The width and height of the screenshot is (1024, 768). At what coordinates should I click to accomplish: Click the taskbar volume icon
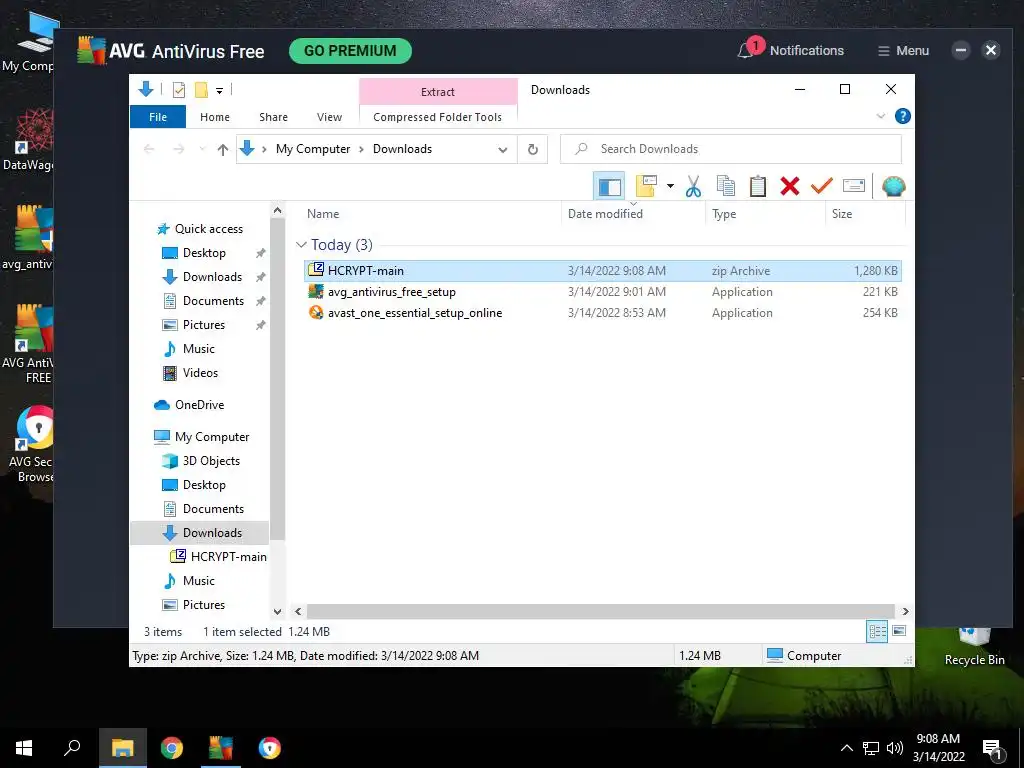pos(895,748)
